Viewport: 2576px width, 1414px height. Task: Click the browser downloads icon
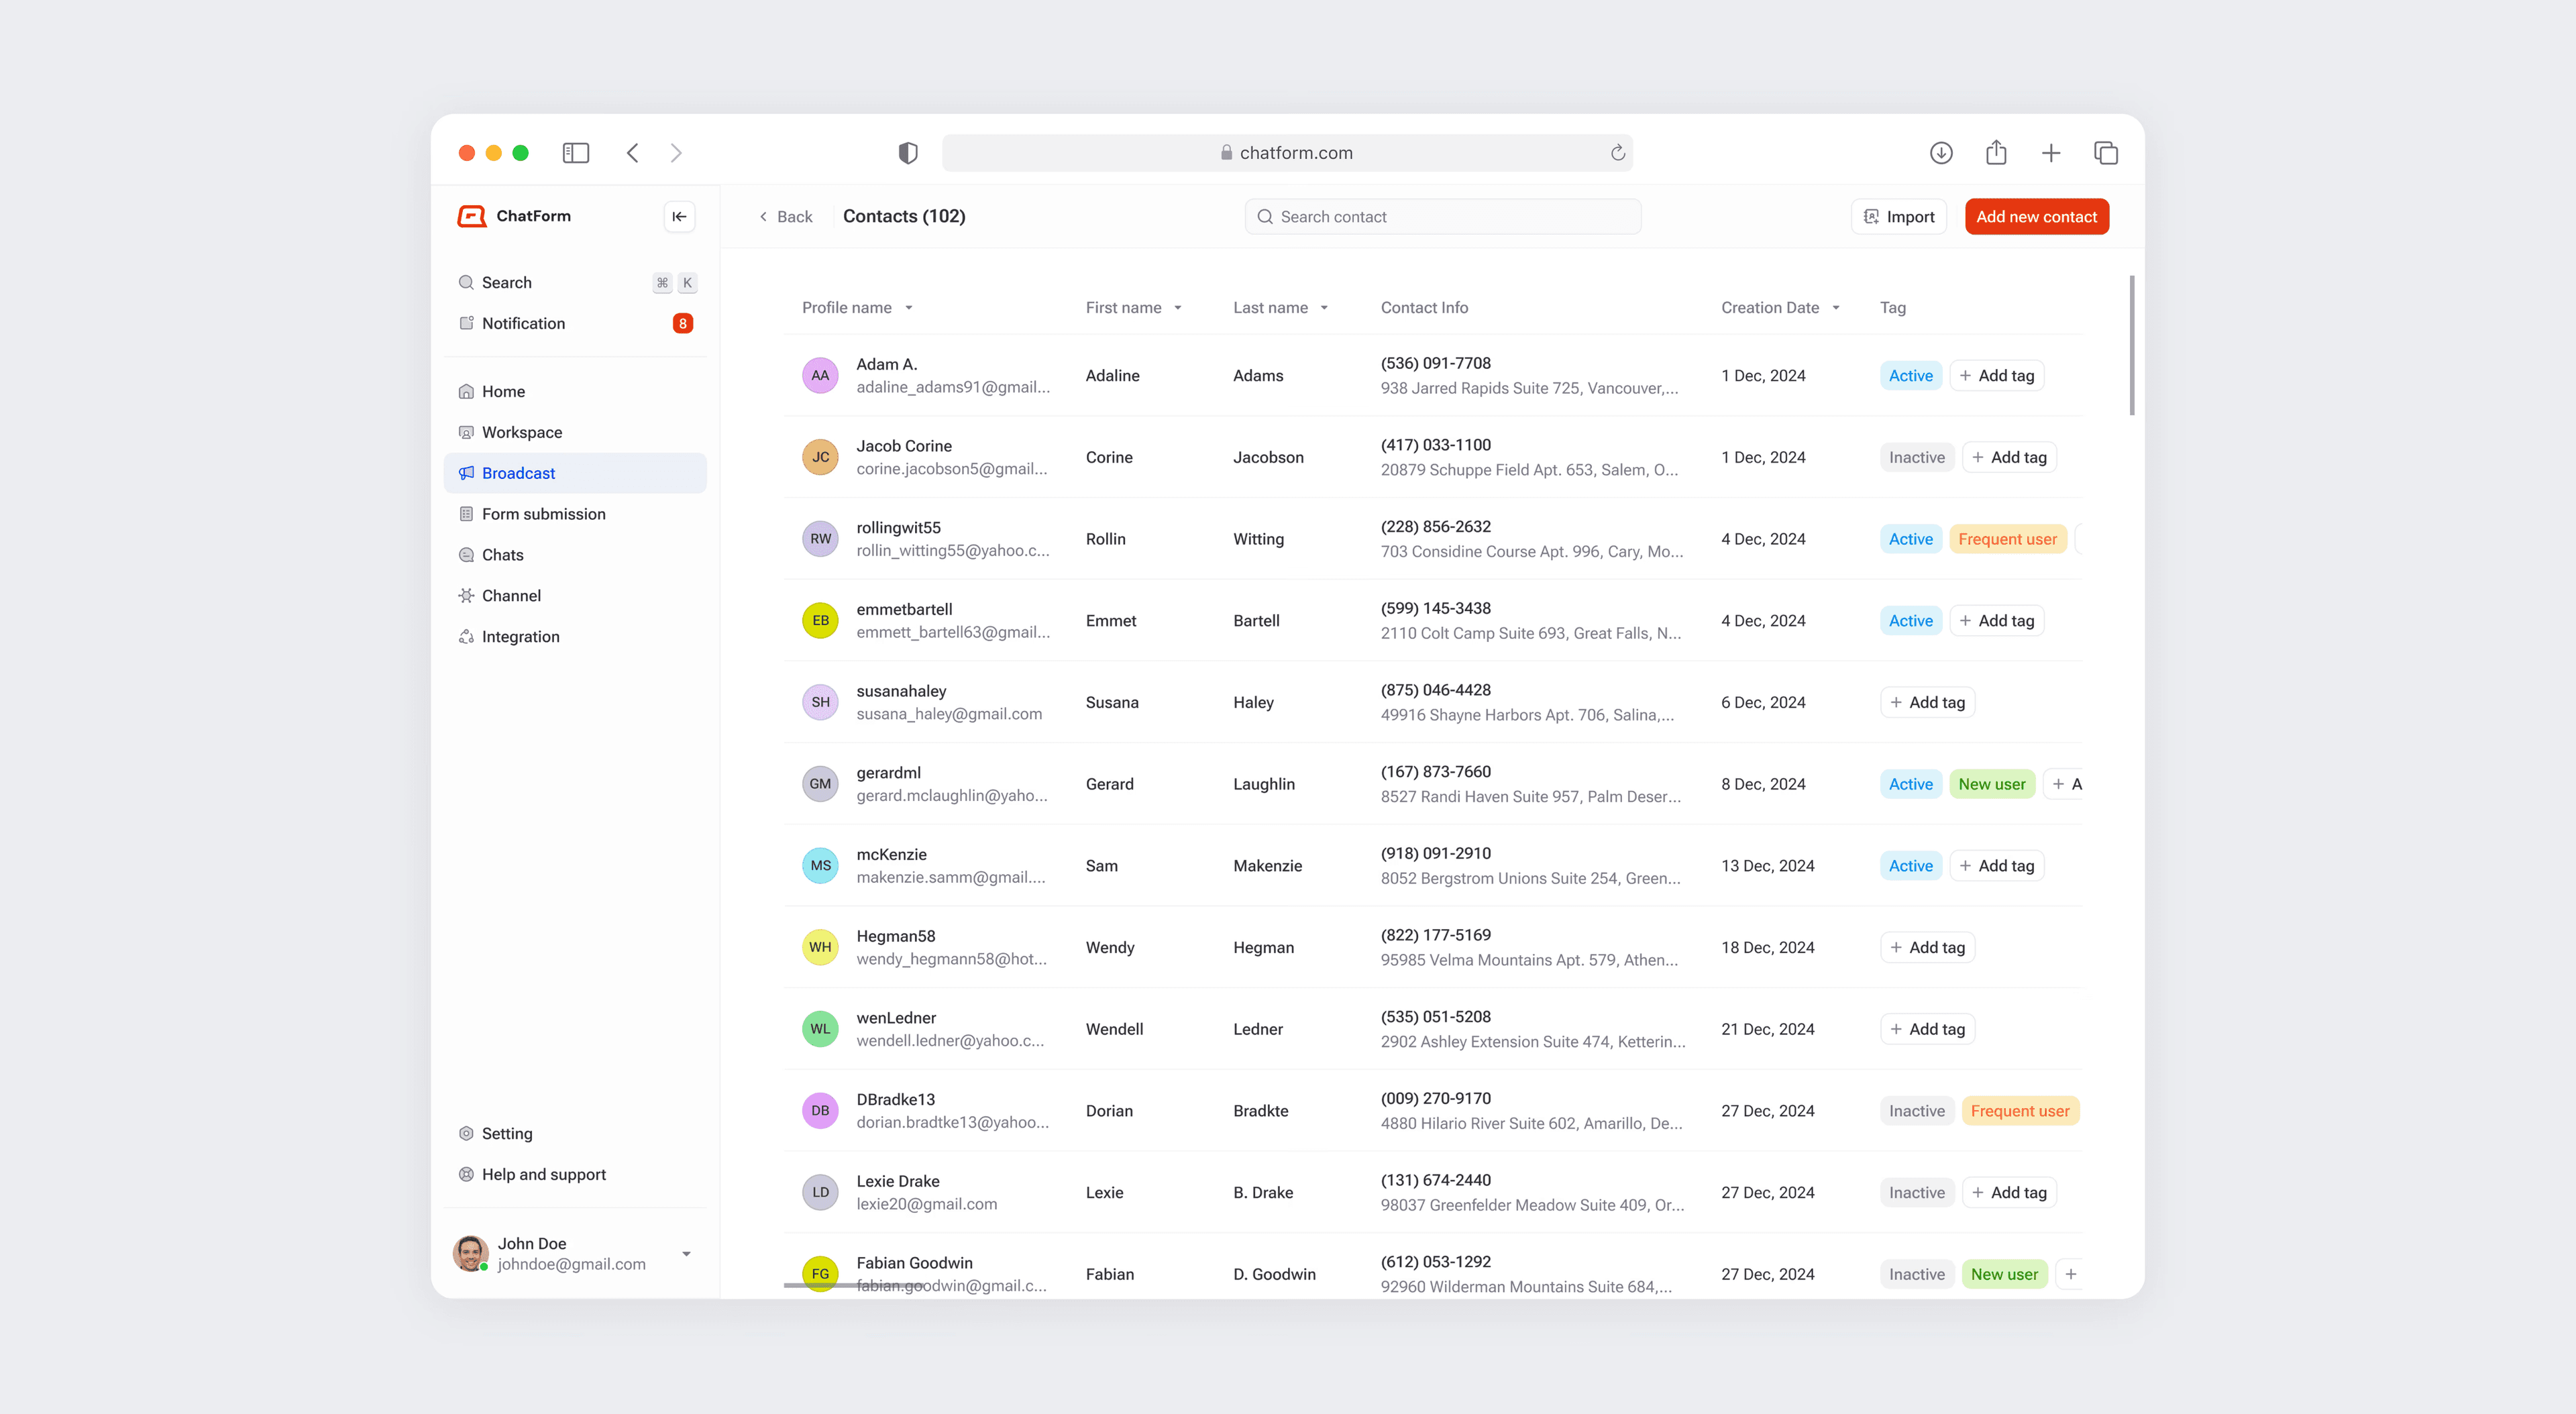(x=1941, y=152)
